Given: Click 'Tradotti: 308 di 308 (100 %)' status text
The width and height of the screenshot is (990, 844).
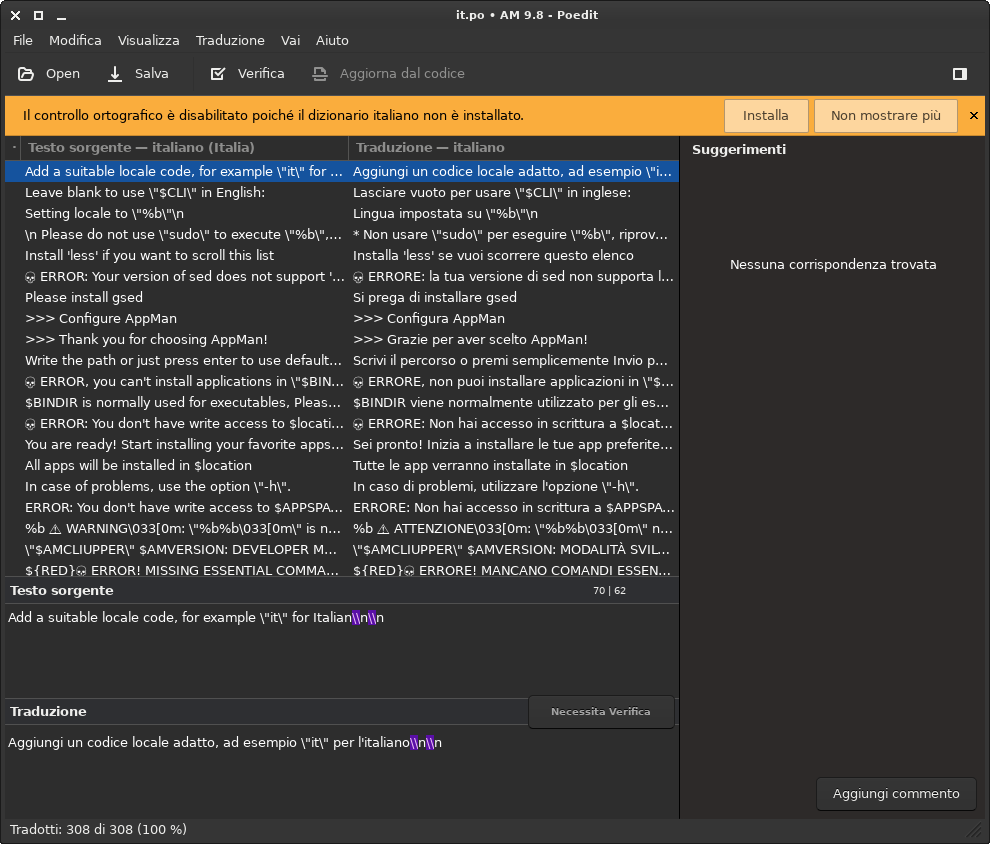Looking at the screenshot, I should point(98,829).
